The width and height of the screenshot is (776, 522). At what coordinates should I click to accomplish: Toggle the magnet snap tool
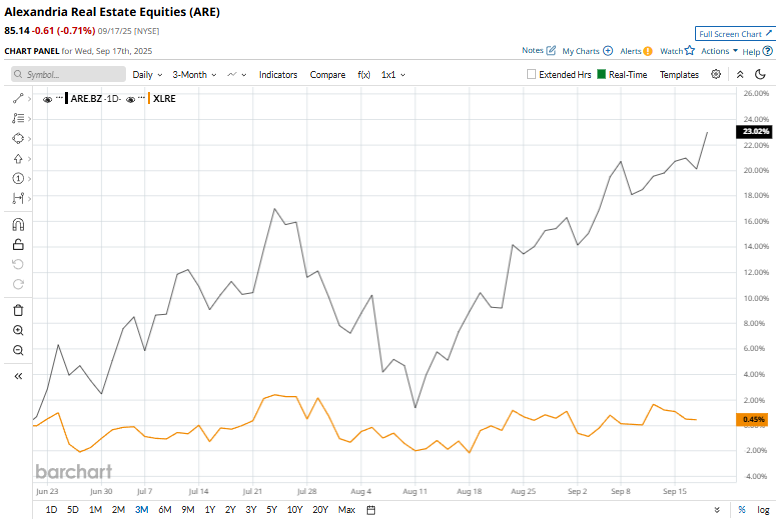[x=18, y=225]
